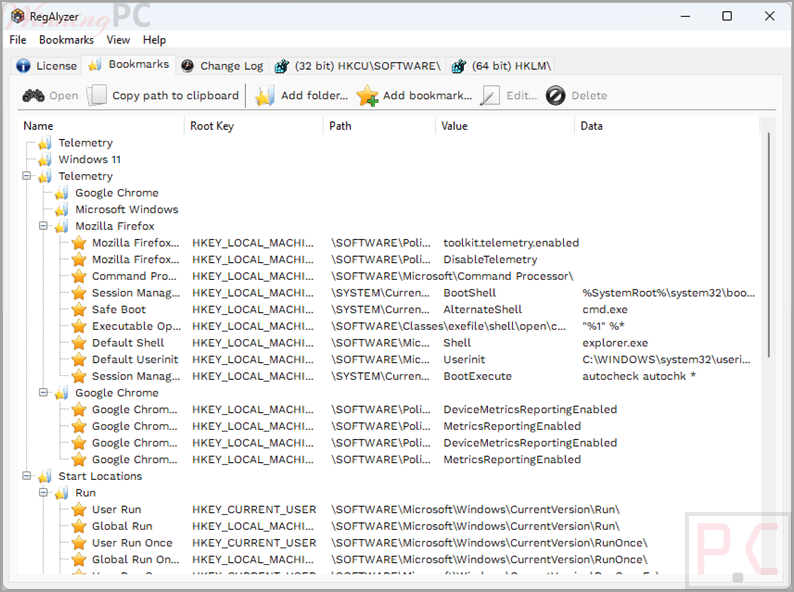The height and width of the screenshot is (592, 794).
Task: Select the Global Run bookmark
Action: pyautogui.click(x=122, y=526)
